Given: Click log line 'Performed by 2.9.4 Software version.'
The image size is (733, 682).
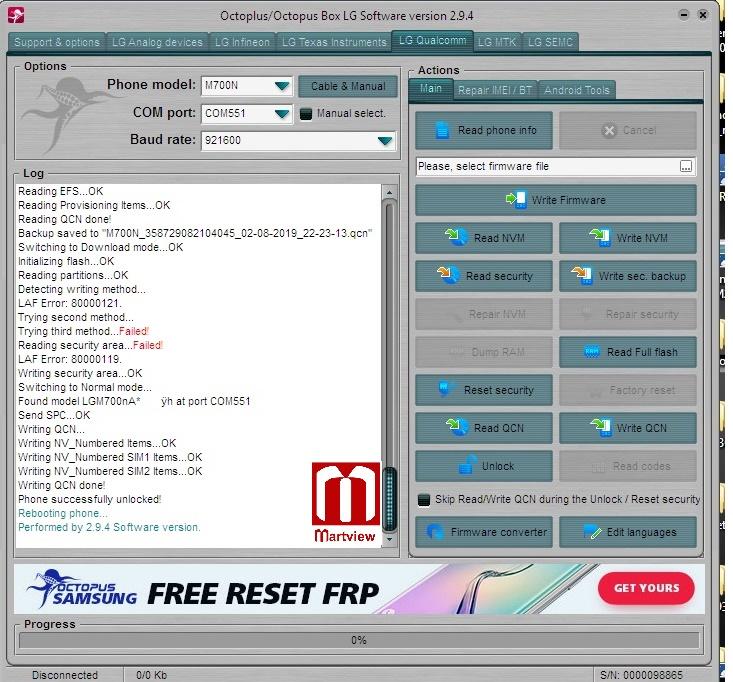Looking at the screenshot, I should click(109, 527).
